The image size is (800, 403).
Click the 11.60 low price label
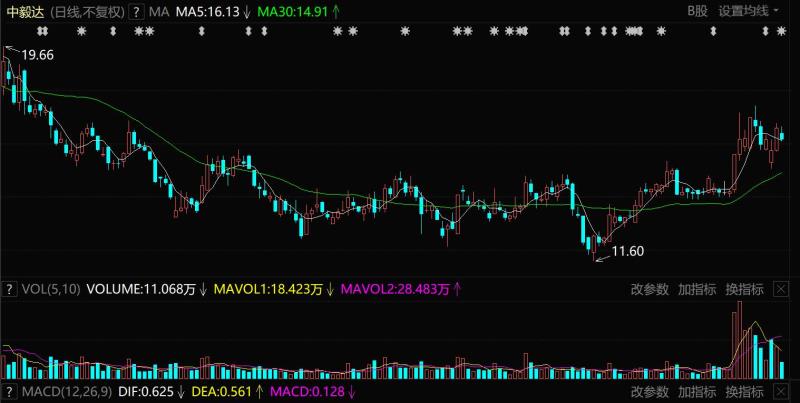(x=628, y=251)
